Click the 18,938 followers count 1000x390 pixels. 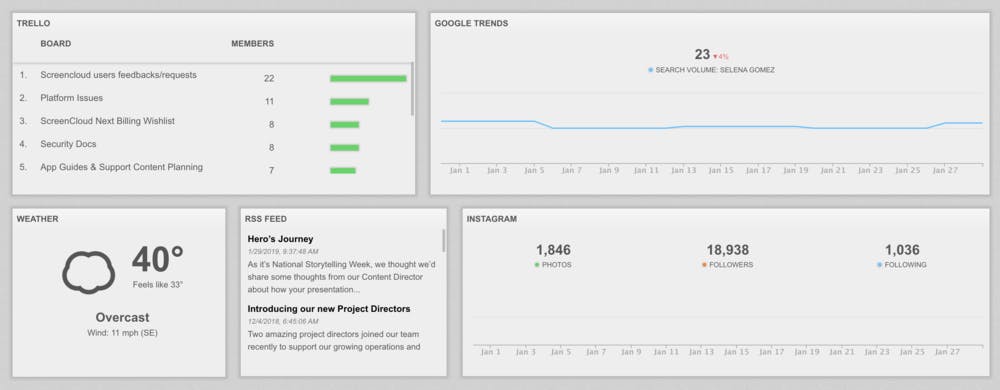[728, 250]
